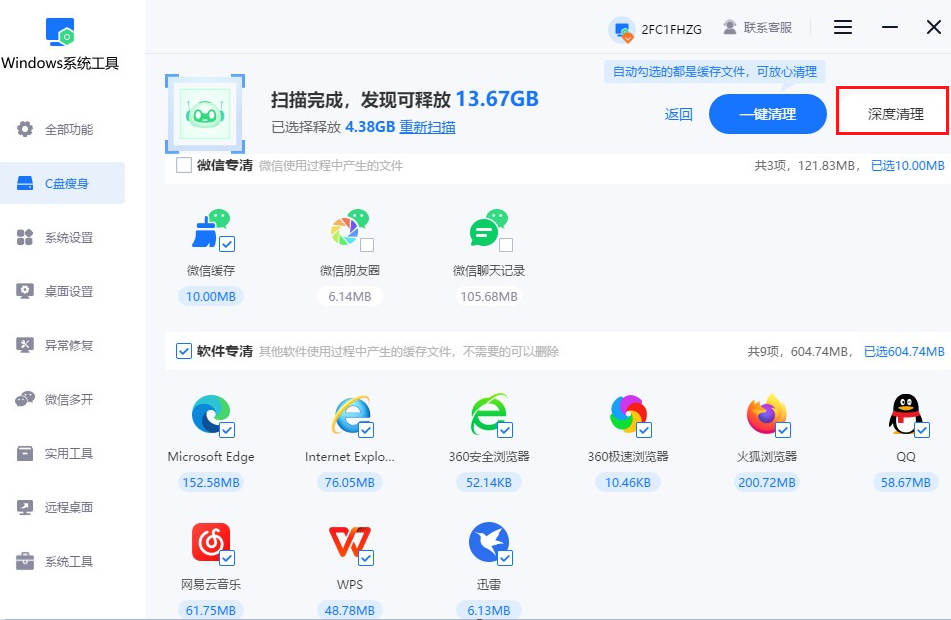This screenshot has height=620, width=951.
Task: Click the 360安全浏览器 icon
Action: [x=488, y=414]
